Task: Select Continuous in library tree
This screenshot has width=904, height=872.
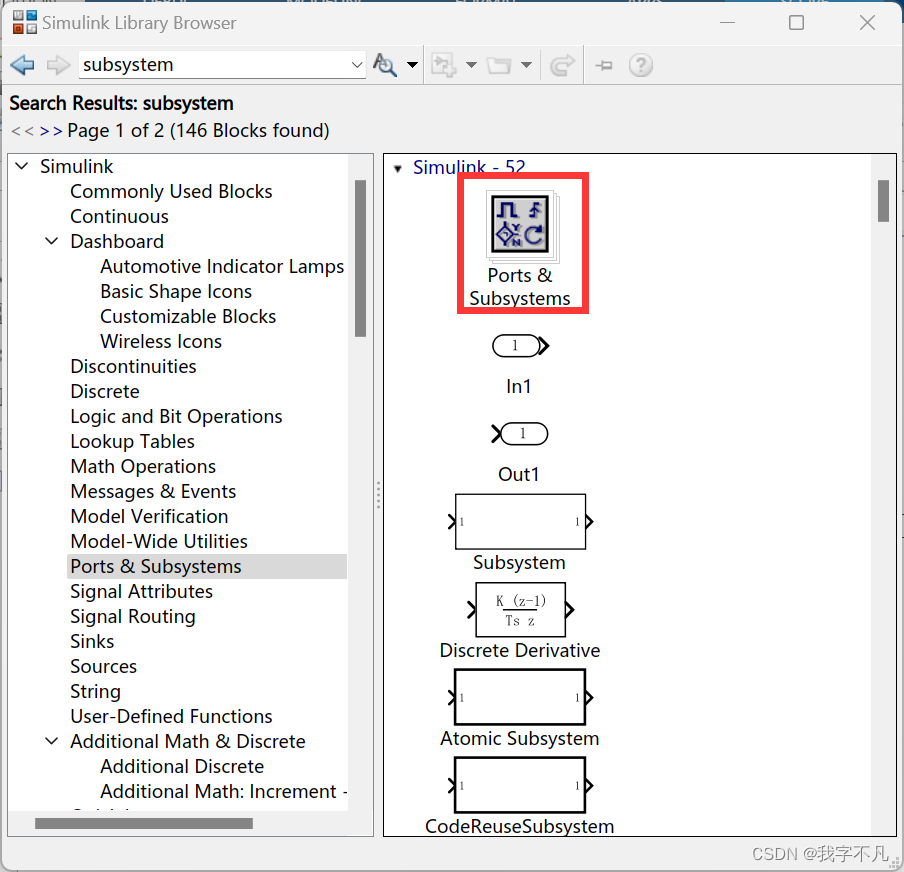Action: pos(119,217)
